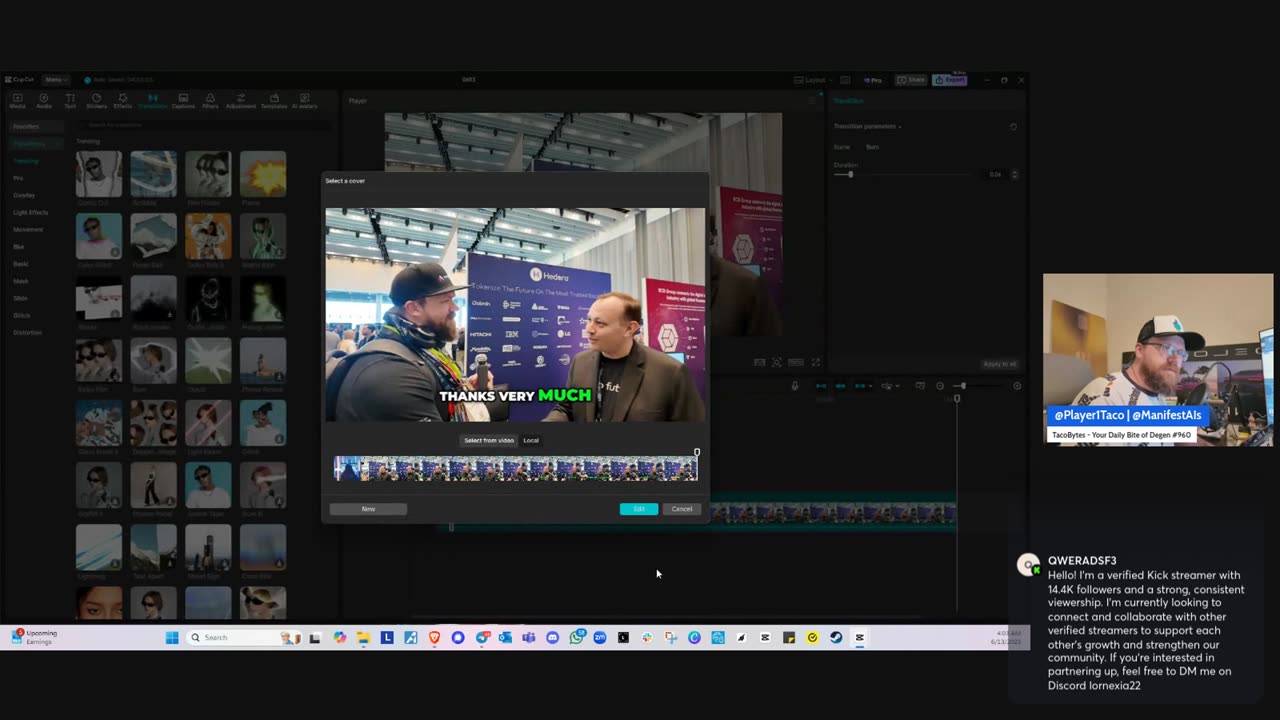The width and height of the screenshot is (1280, 720).
Task: Click the player fullscreen icon
Action: (x=816, y=362)
